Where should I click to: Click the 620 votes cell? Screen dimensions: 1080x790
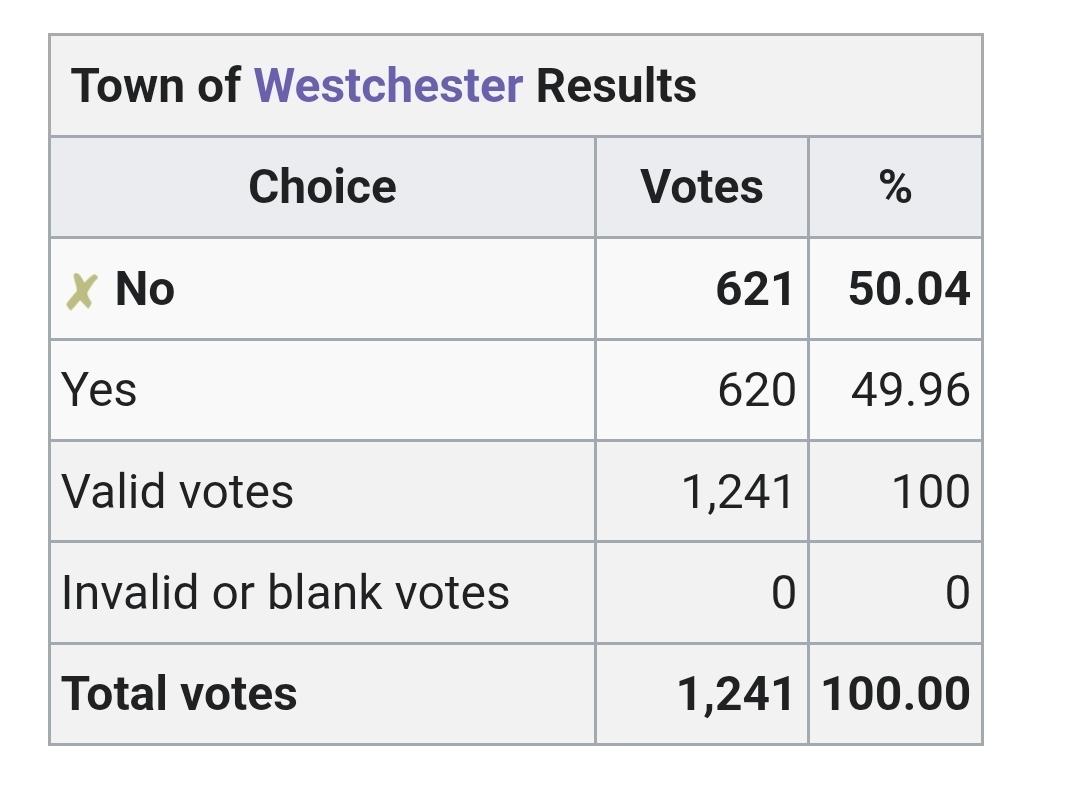pyautogui.click(x=756, y=391)
